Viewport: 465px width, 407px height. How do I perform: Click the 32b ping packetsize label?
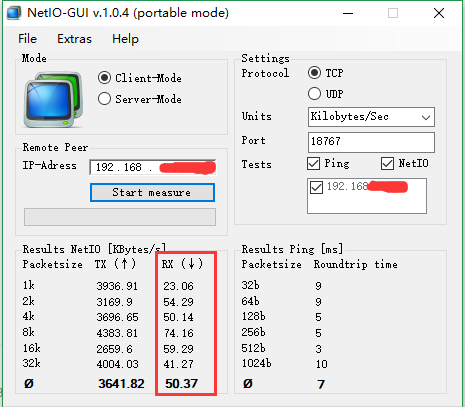250,285
